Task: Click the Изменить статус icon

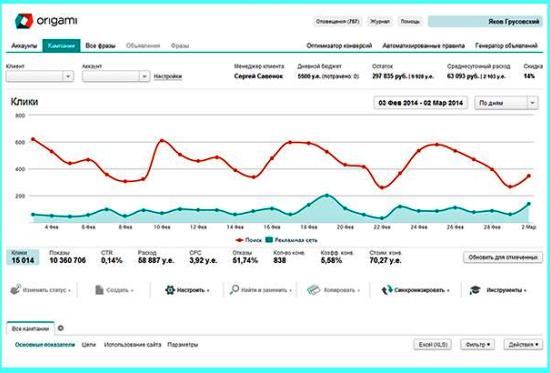Action: pos(15,289)
